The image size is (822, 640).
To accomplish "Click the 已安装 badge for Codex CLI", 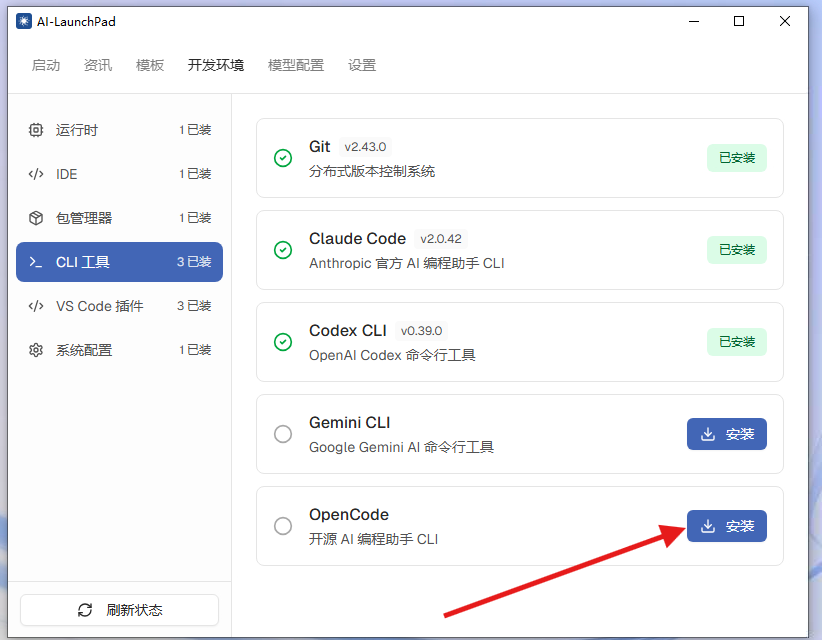I will pos(737,342).
